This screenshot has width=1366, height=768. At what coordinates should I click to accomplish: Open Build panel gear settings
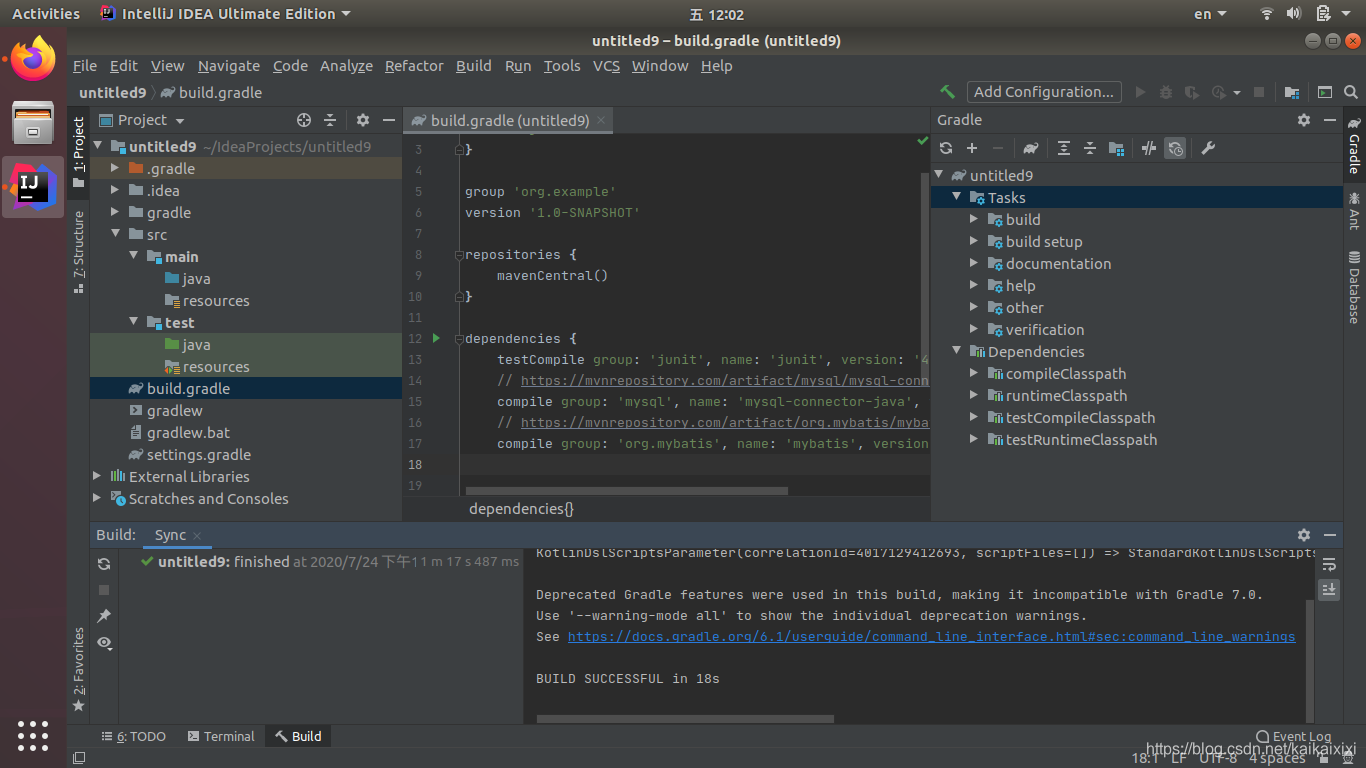(x=1304, y=535)
